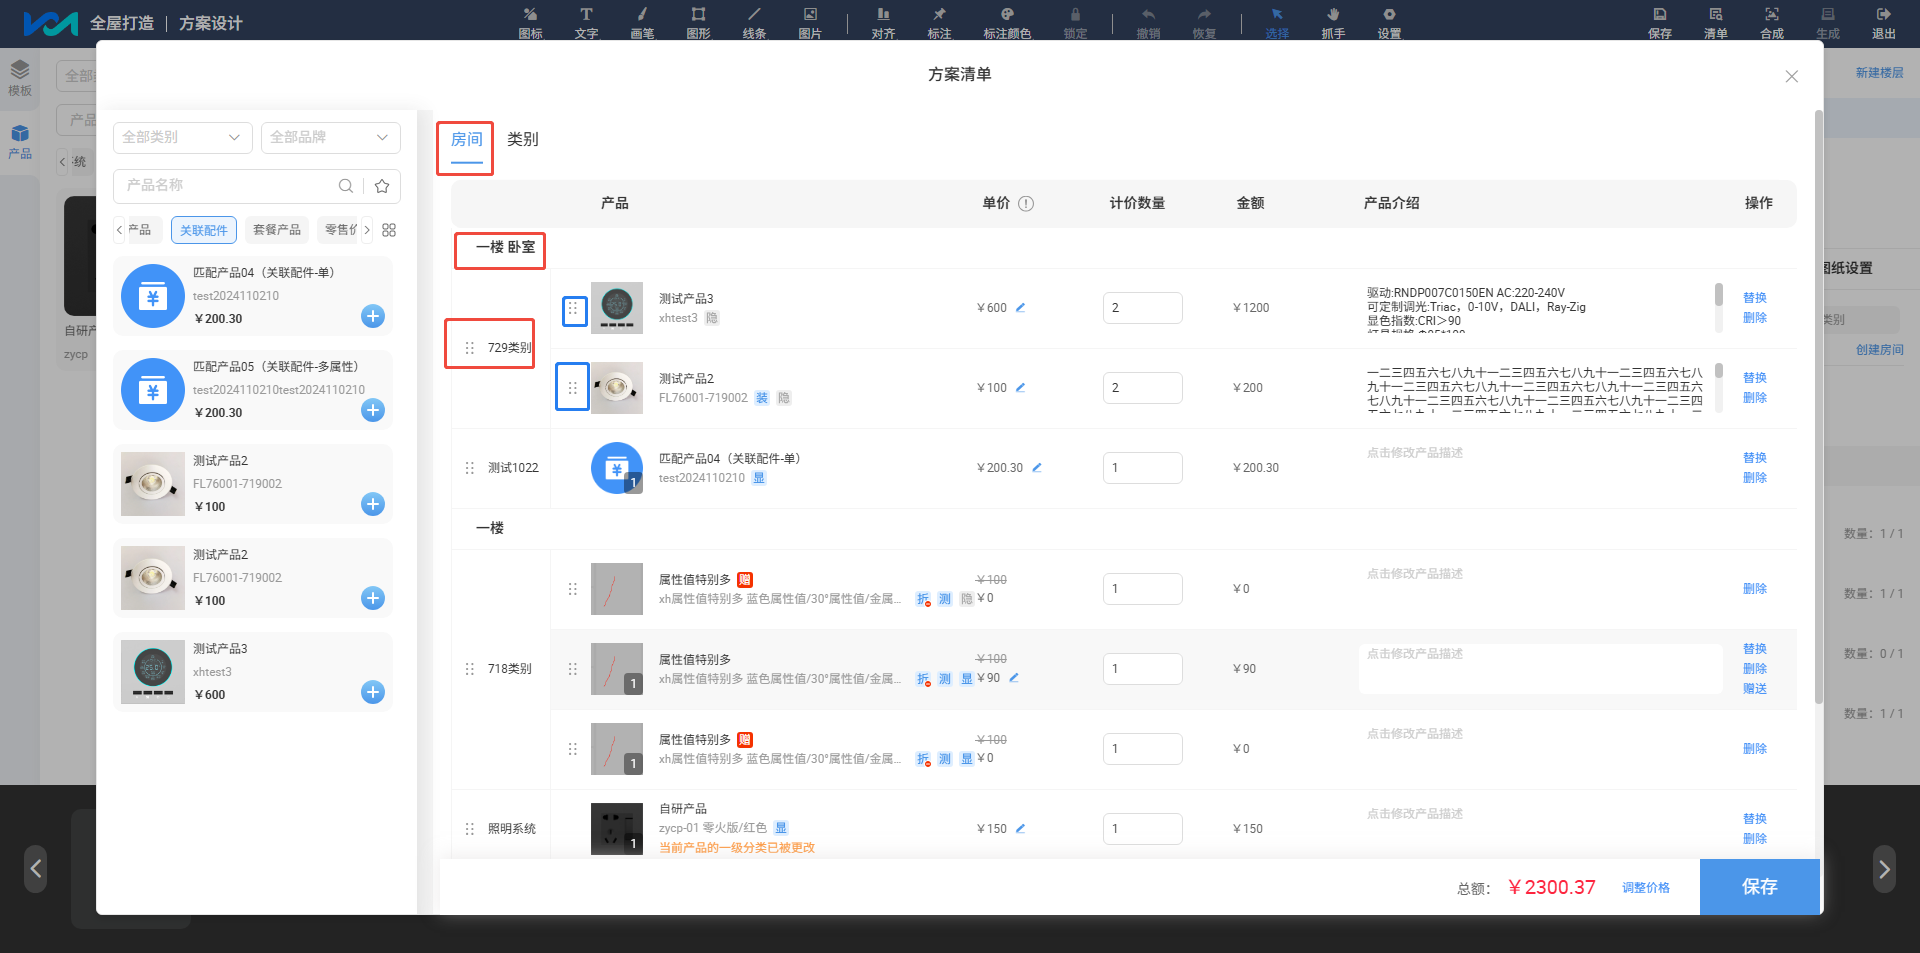This screenshot has height=953, width=1920.
Task: Toggle the 隐 tag on 测试产品3
Action: 712,318
